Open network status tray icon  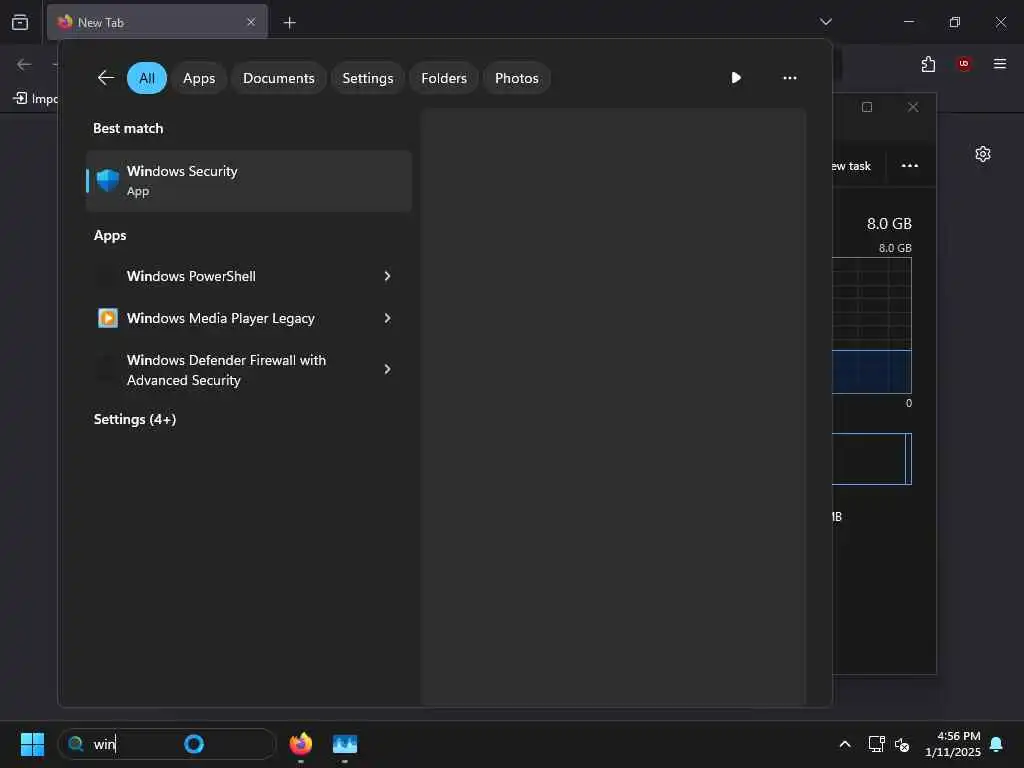pyautogui.click(x=876, y=744)
